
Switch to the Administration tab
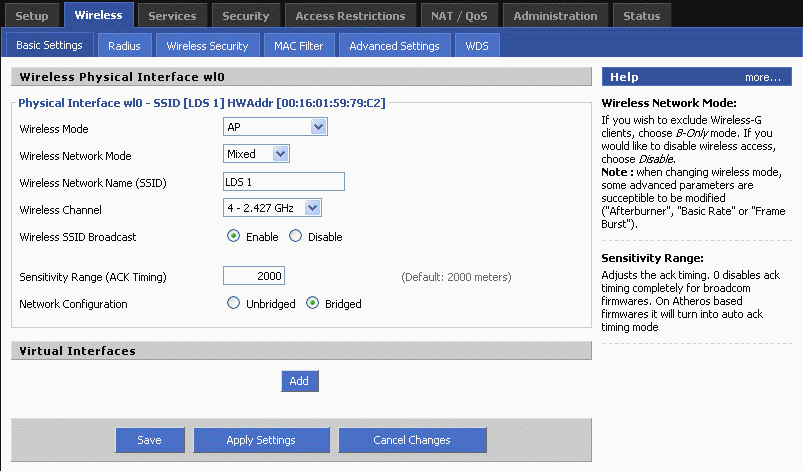(x=555, y=16)
